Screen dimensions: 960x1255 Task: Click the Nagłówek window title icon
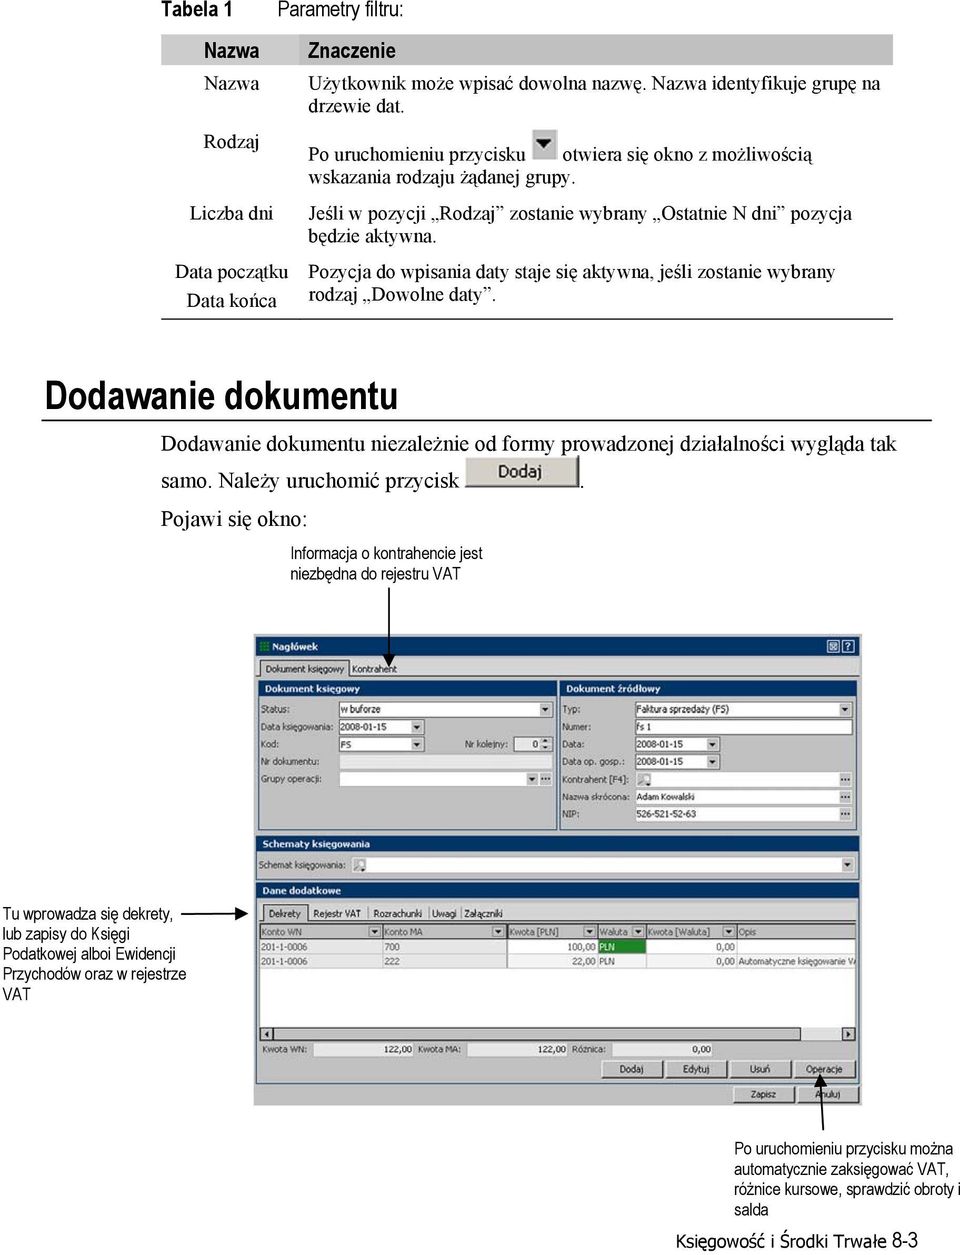click(x=265, y=647)
